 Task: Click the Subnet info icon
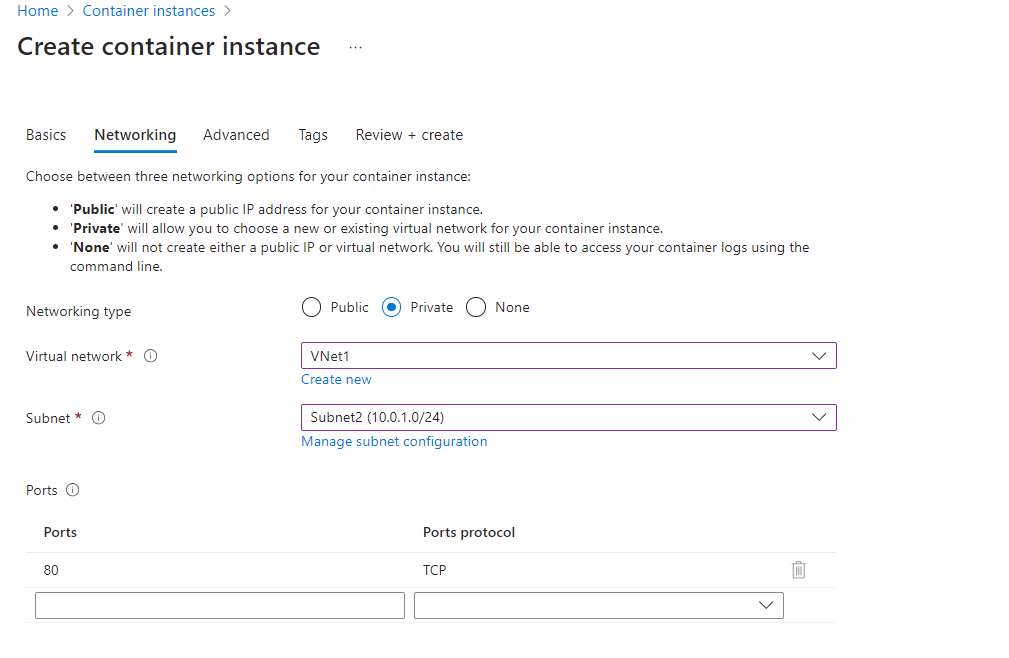pyautogui.click(x=98, y=418)
